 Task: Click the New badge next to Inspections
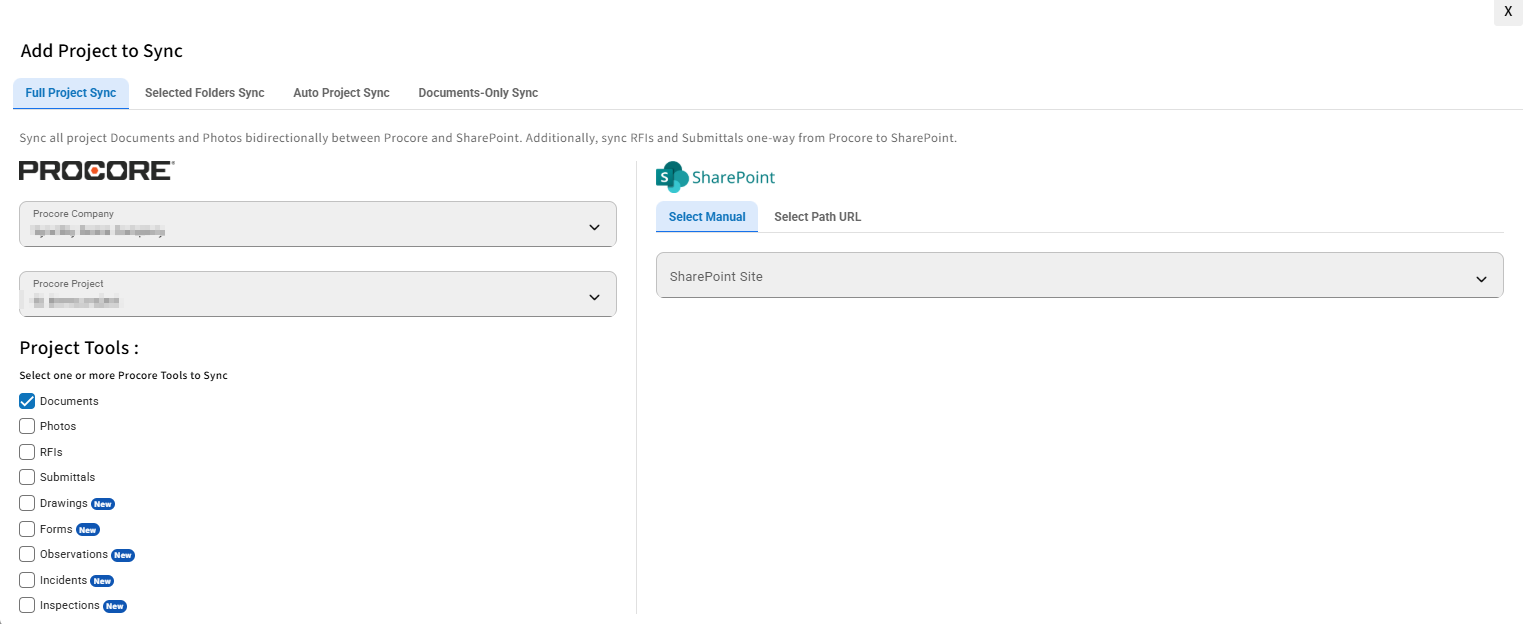tap(115, 606)
